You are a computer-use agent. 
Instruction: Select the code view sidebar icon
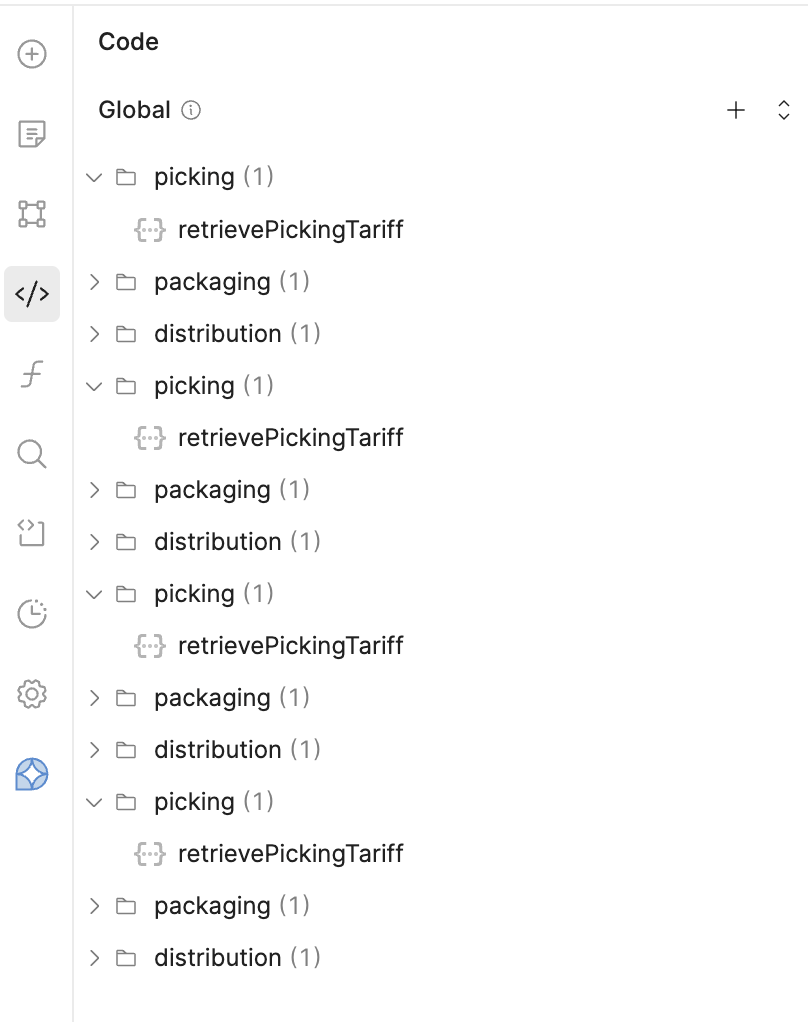click(32, 294)
